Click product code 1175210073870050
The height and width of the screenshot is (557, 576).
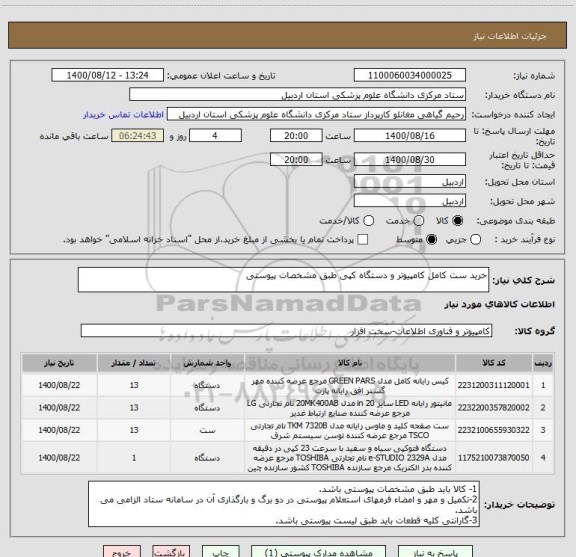click(x=493, y=458)
